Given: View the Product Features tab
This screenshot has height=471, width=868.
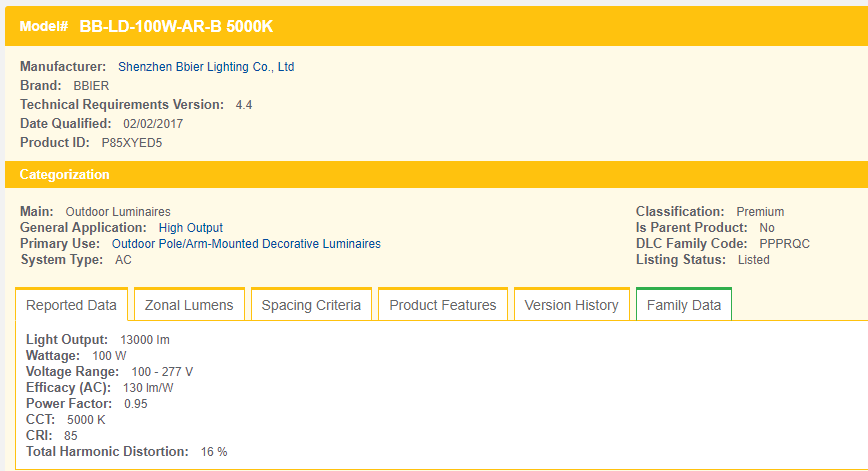Looking at the screenshot, I should click(443, 305).
